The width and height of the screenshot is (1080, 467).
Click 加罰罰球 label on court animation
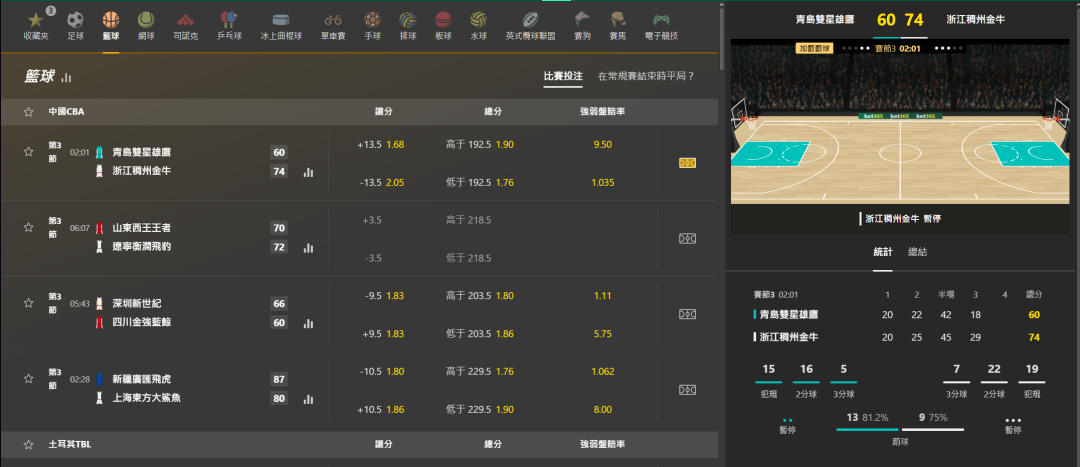(x=814, y=48)
